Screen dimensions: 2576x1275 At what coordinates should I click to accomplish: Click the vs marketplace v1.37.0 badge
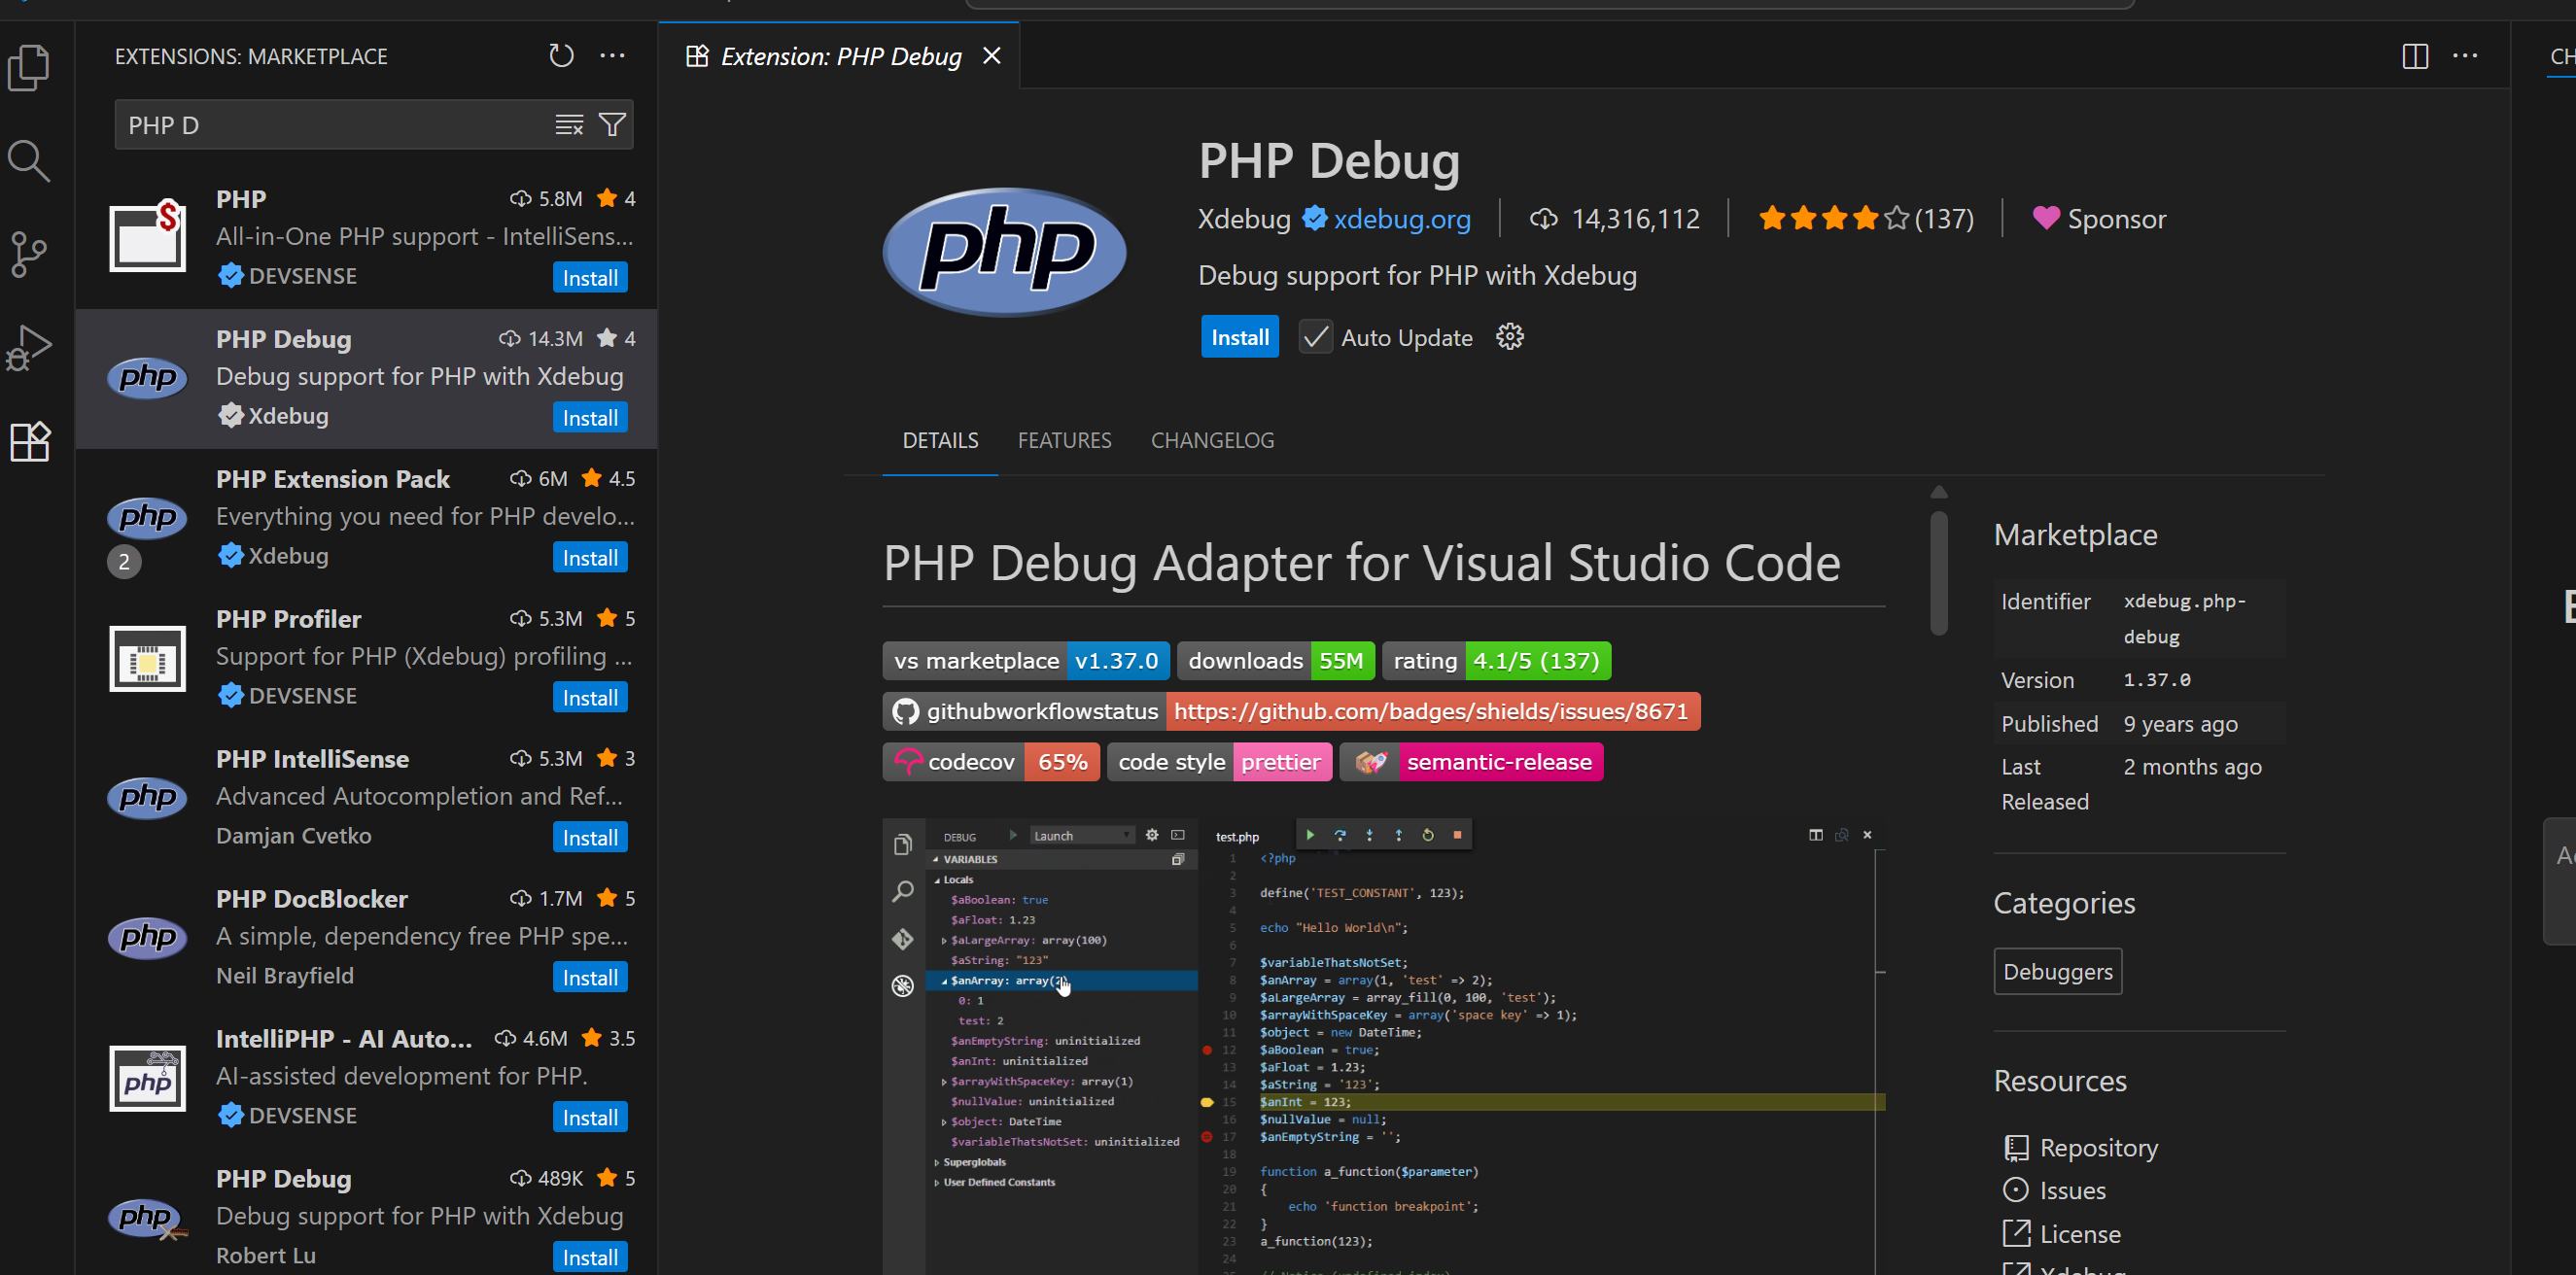click(x=1026, y=660)
